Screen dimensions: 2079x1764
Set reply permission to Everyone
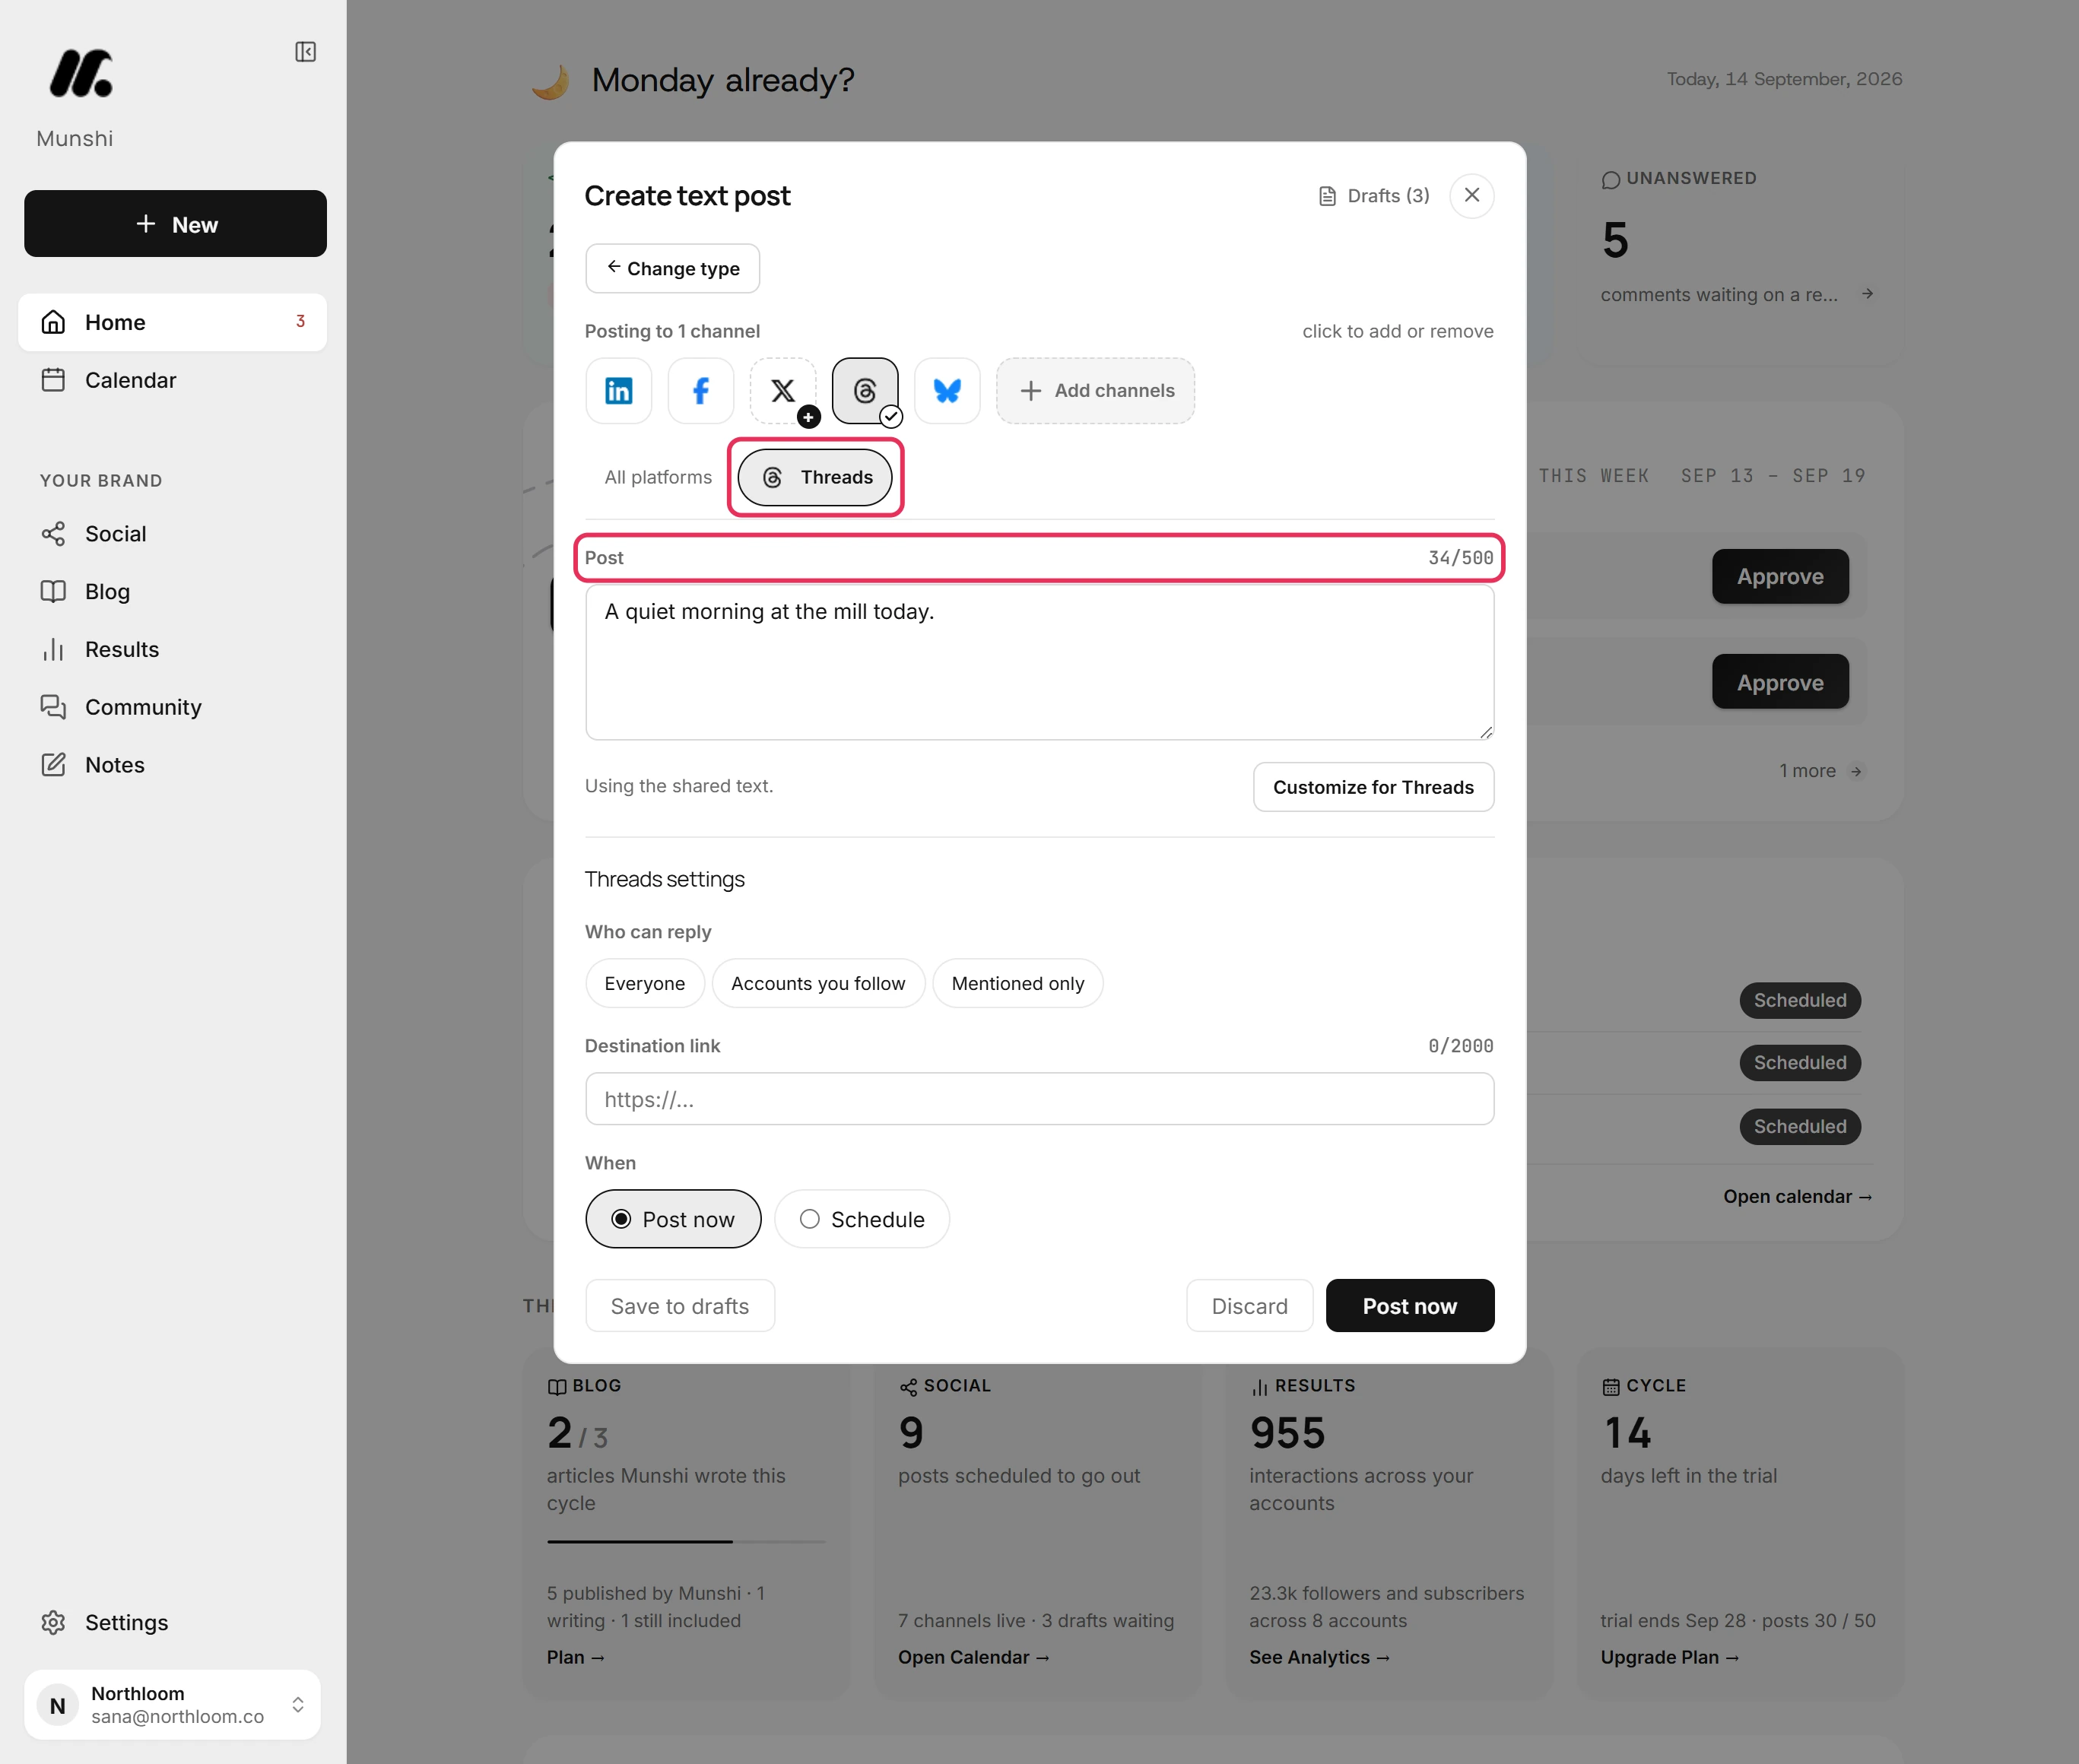645,983
